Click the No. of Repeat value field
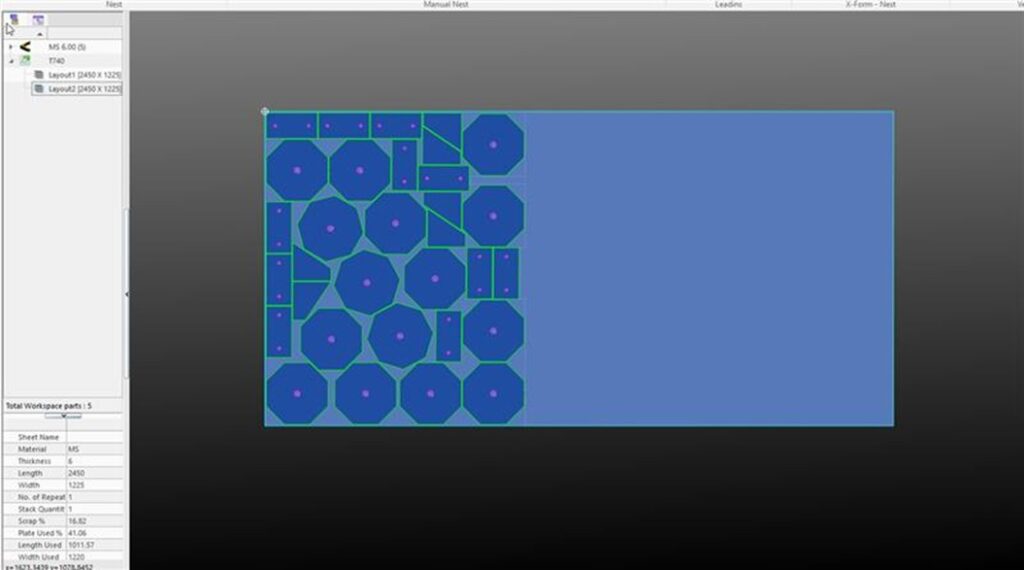The width and height of the screenshot is (1024, 570). [x=94, y=498]
